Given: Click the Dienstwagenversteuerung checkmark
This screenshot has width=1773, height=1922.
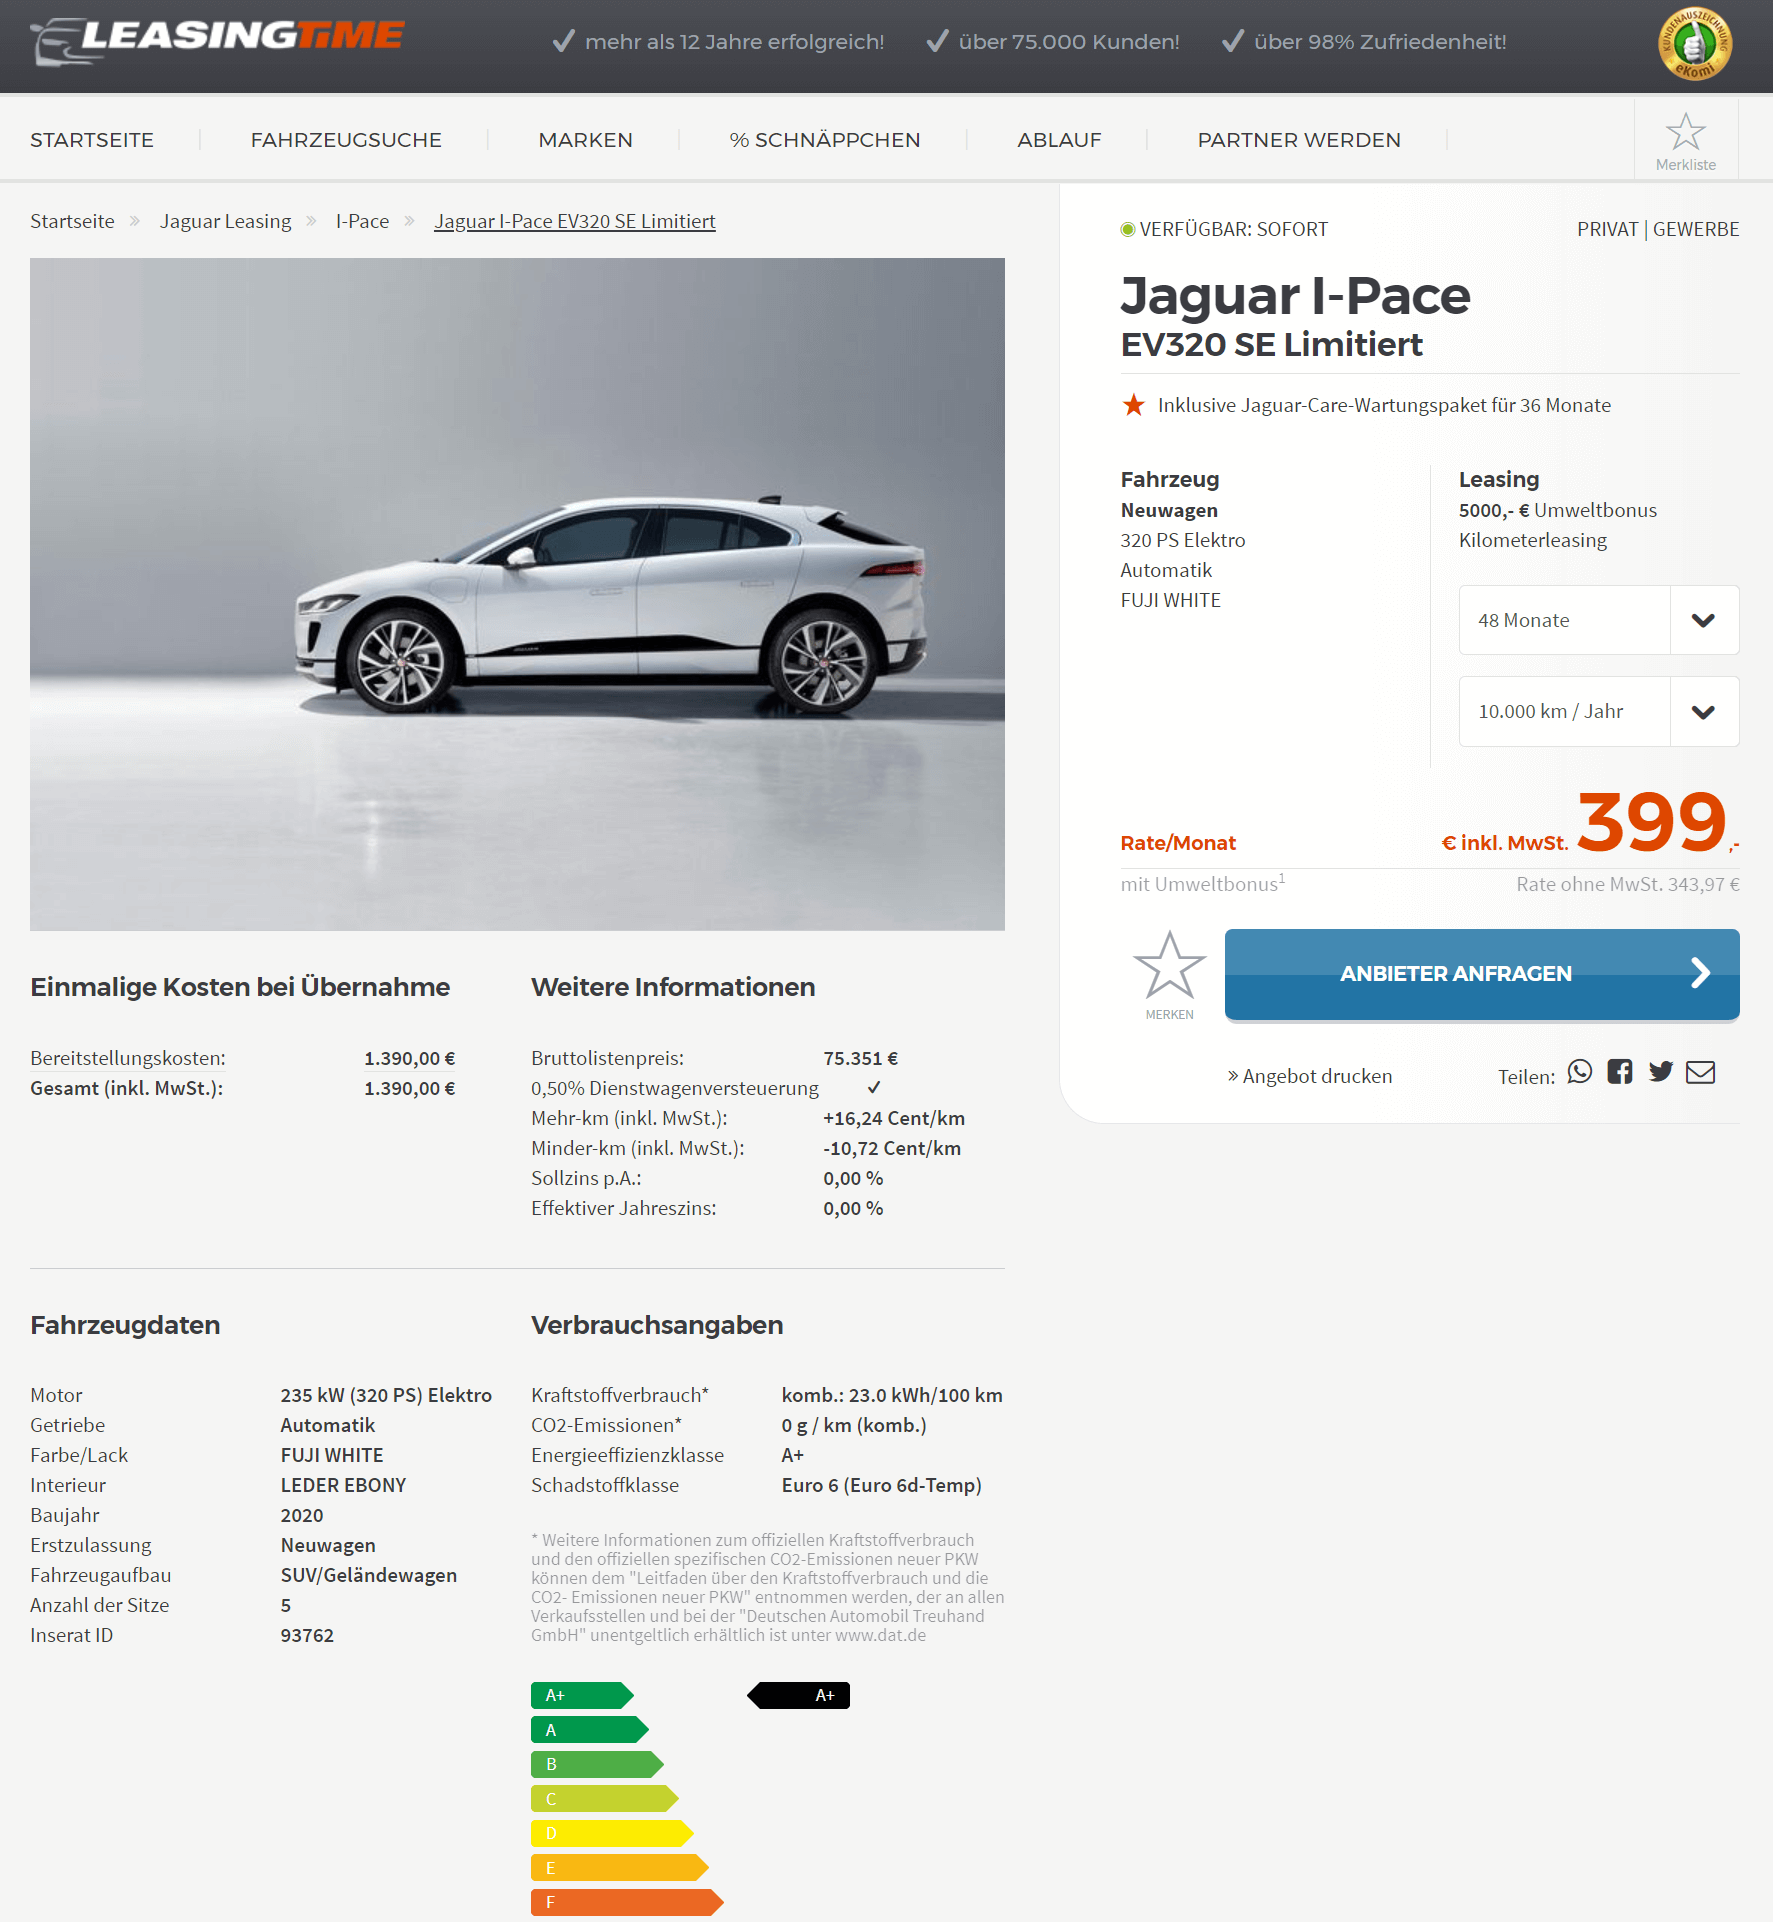Looking at the screenshot, I should (x=874, y=1087).
